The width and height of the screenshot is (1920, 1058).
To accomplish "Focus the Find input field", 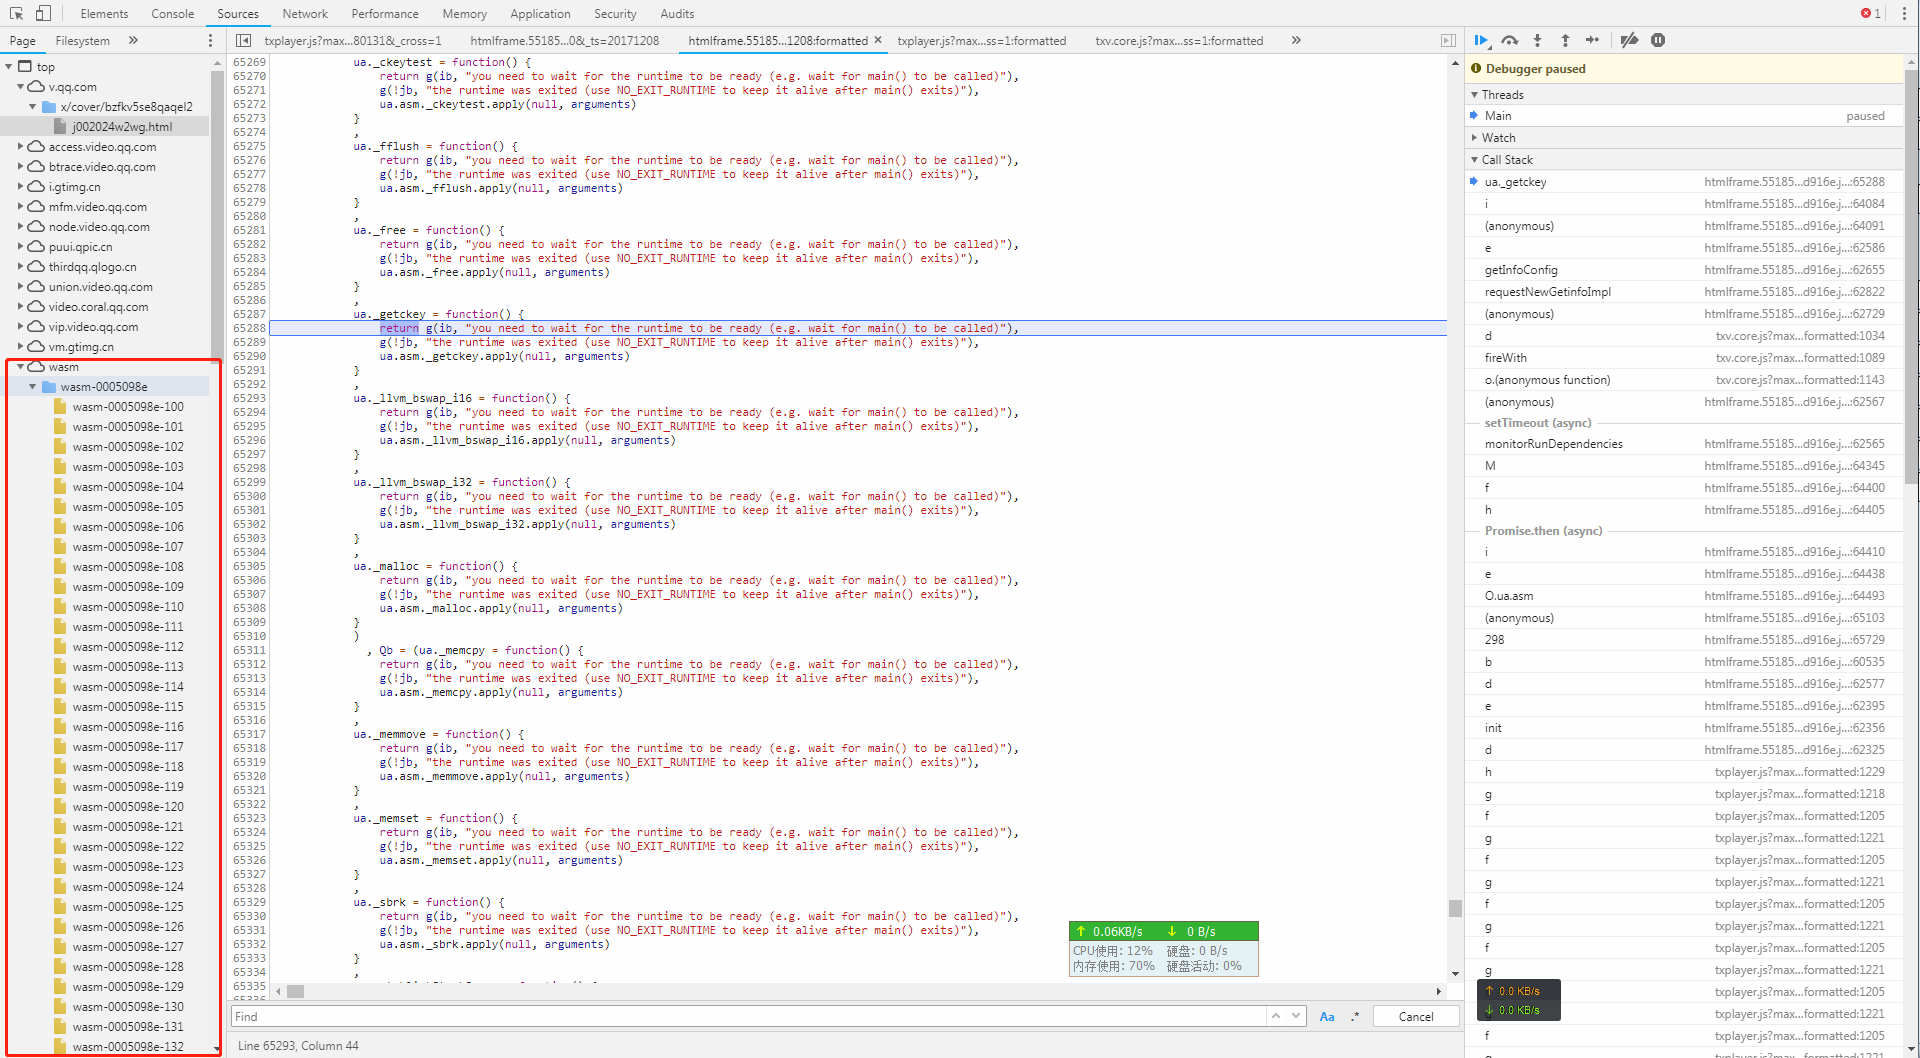I will point(748,1016).
